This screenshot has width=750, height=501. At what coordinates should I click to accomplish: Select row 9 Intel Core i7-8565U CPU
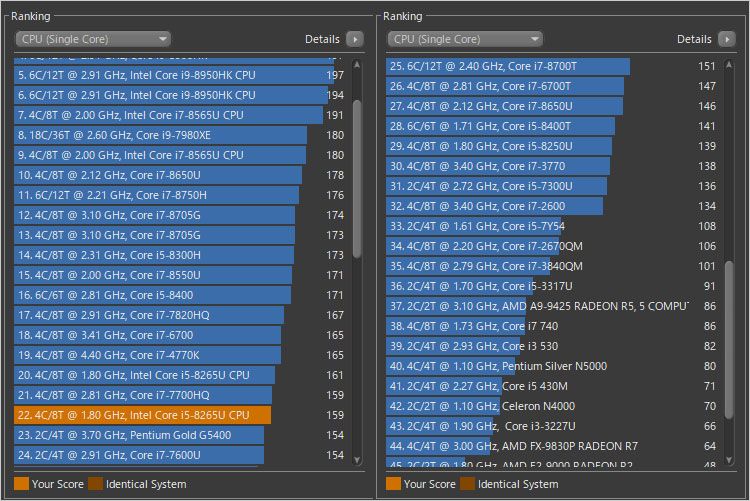coord(179,155)
